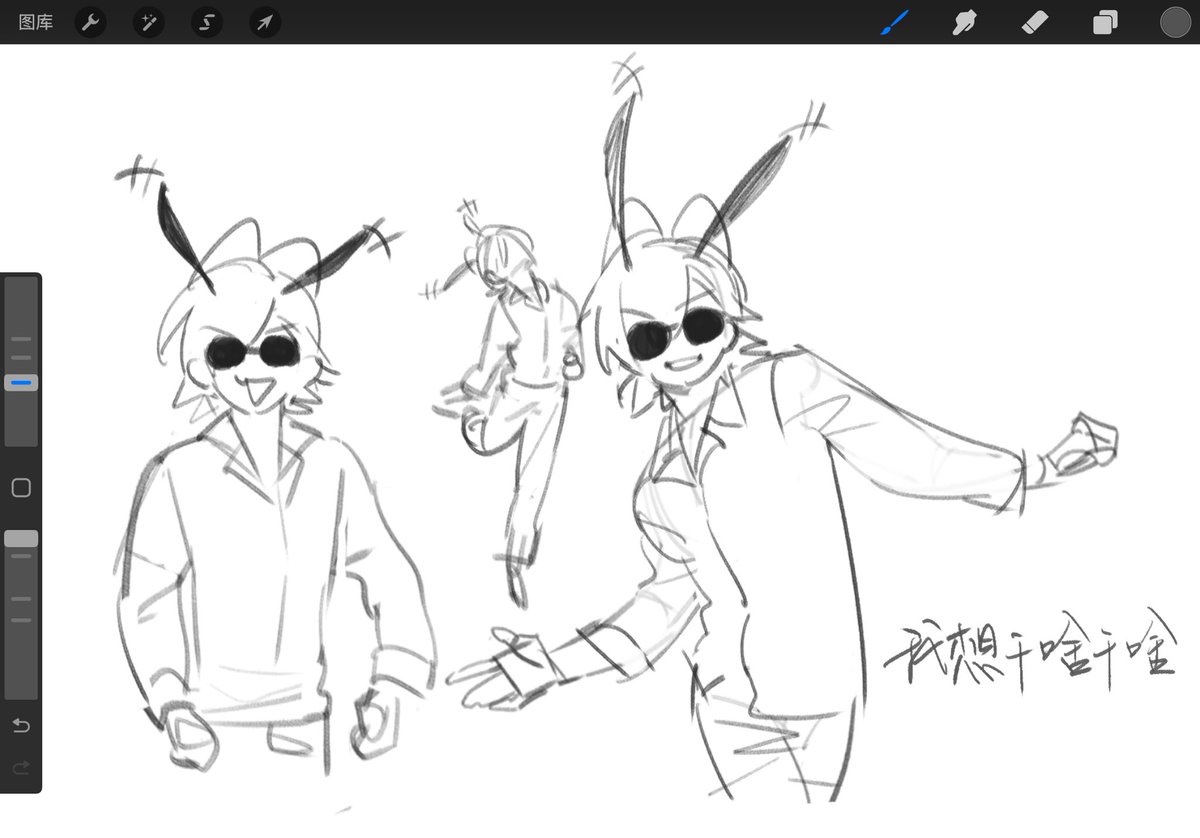Click the gray opacity slider handle
This screenshot has height=838, width=1200.
click(21, 539)
